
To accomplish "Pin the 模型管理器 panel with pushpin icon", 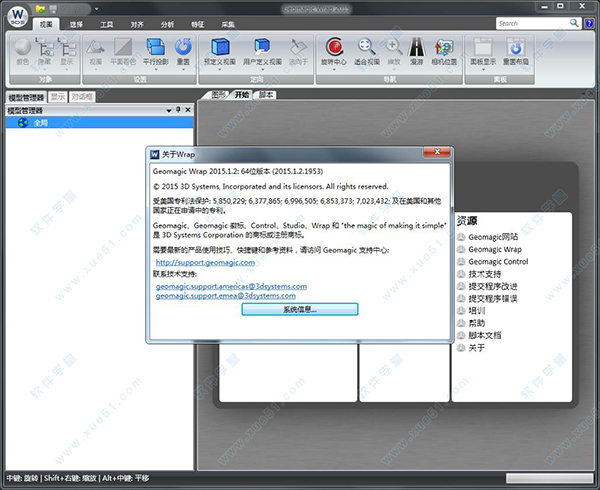I will [178, 110].
